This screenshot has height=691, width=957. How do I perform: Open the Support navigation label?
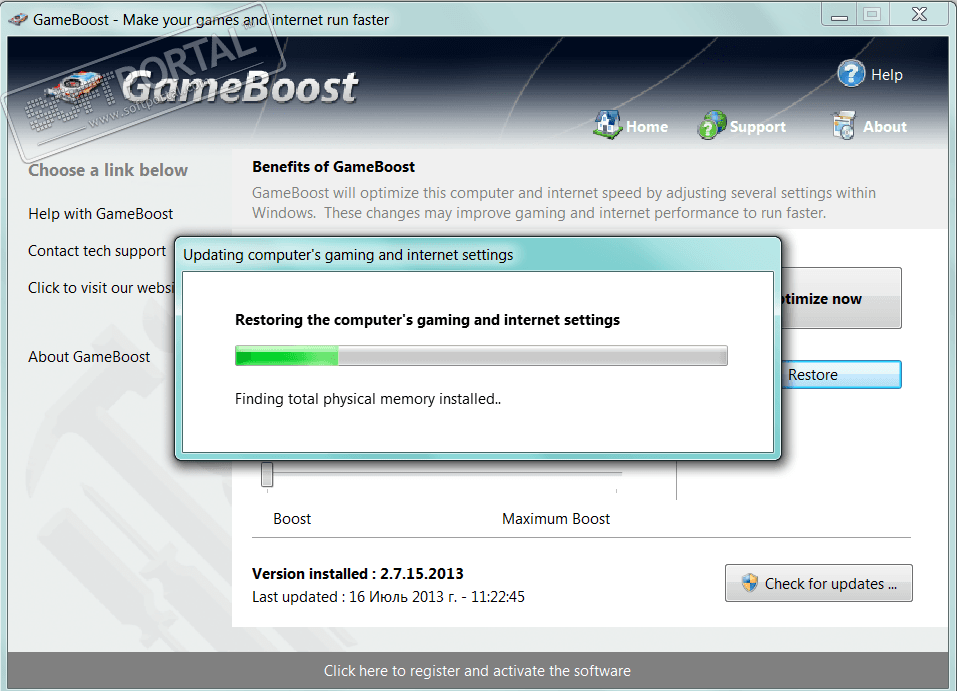click(x=758, y=126)
